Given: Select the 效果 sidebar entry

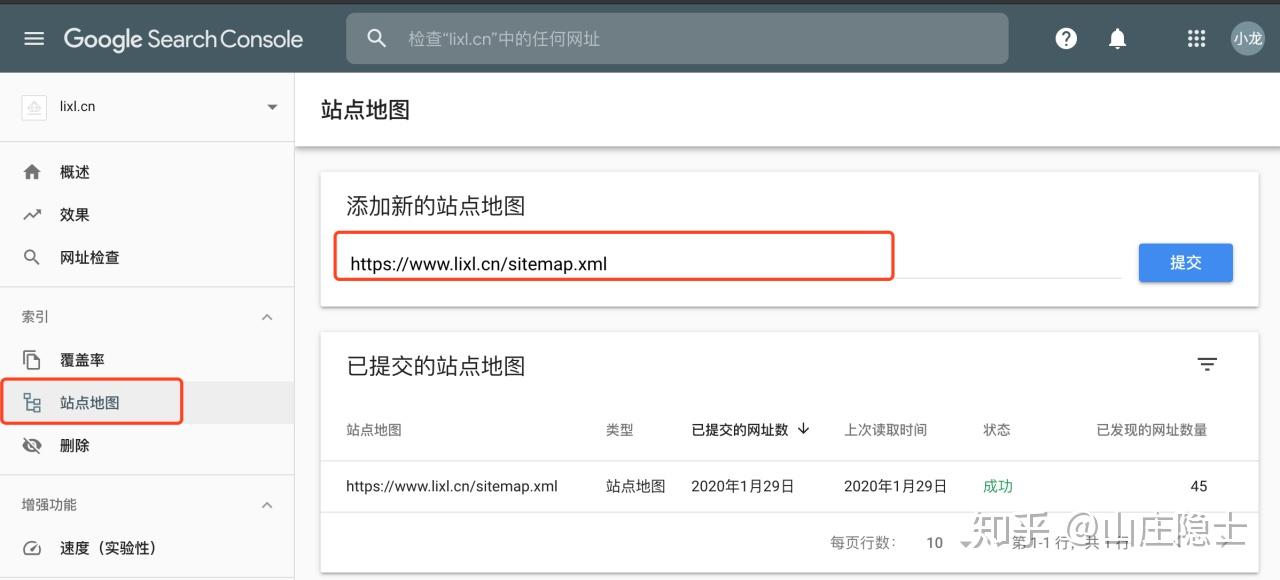Looking at the screenshot, I should [x=74, y=214].
